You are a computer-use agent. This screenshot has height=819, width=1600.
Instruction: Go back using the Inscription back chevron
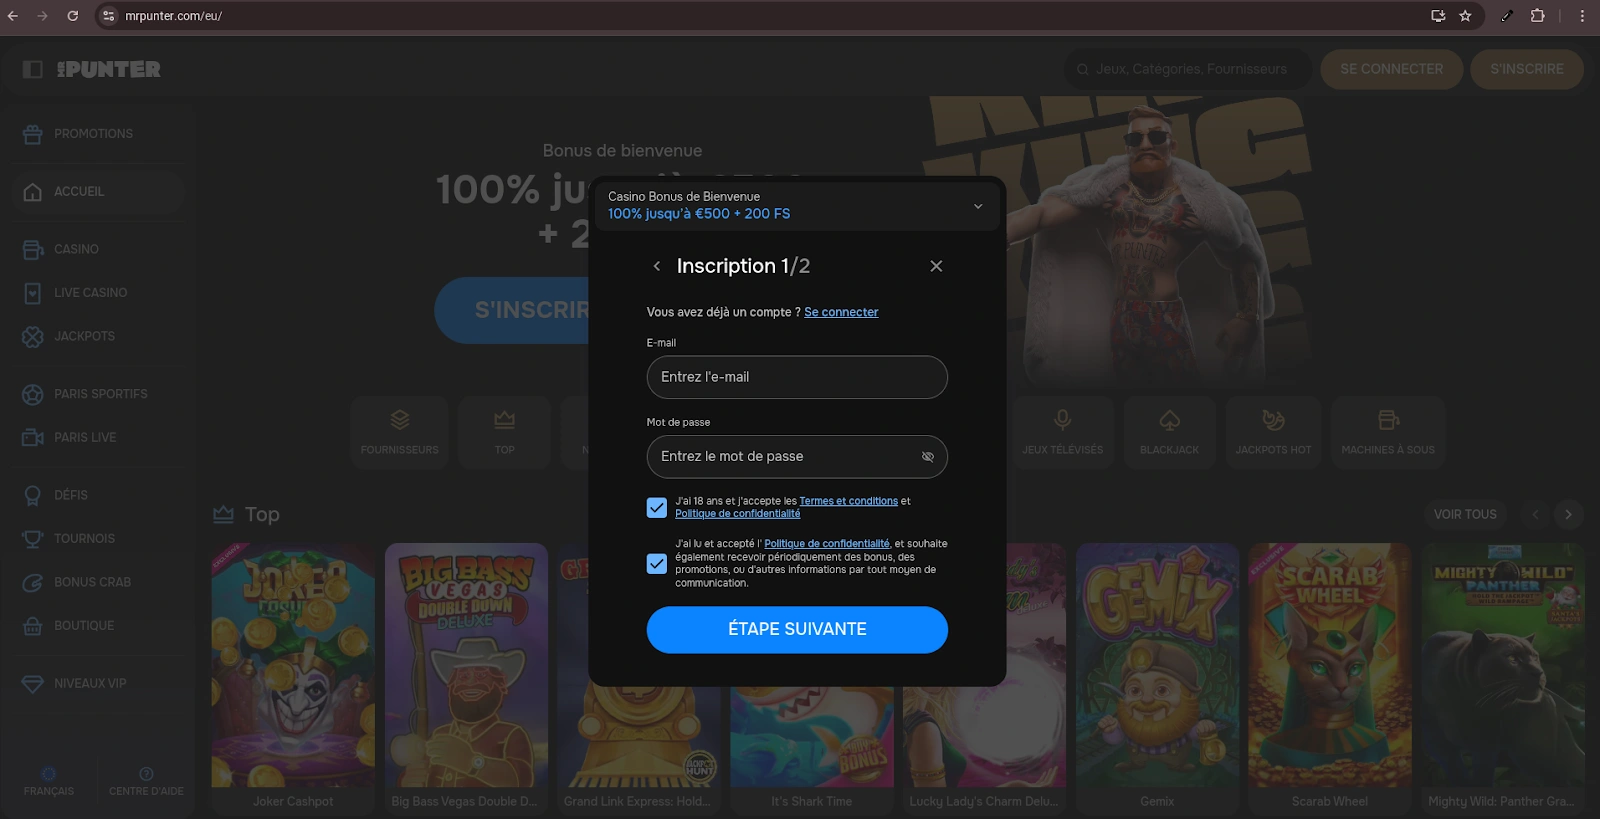[657, 266]
